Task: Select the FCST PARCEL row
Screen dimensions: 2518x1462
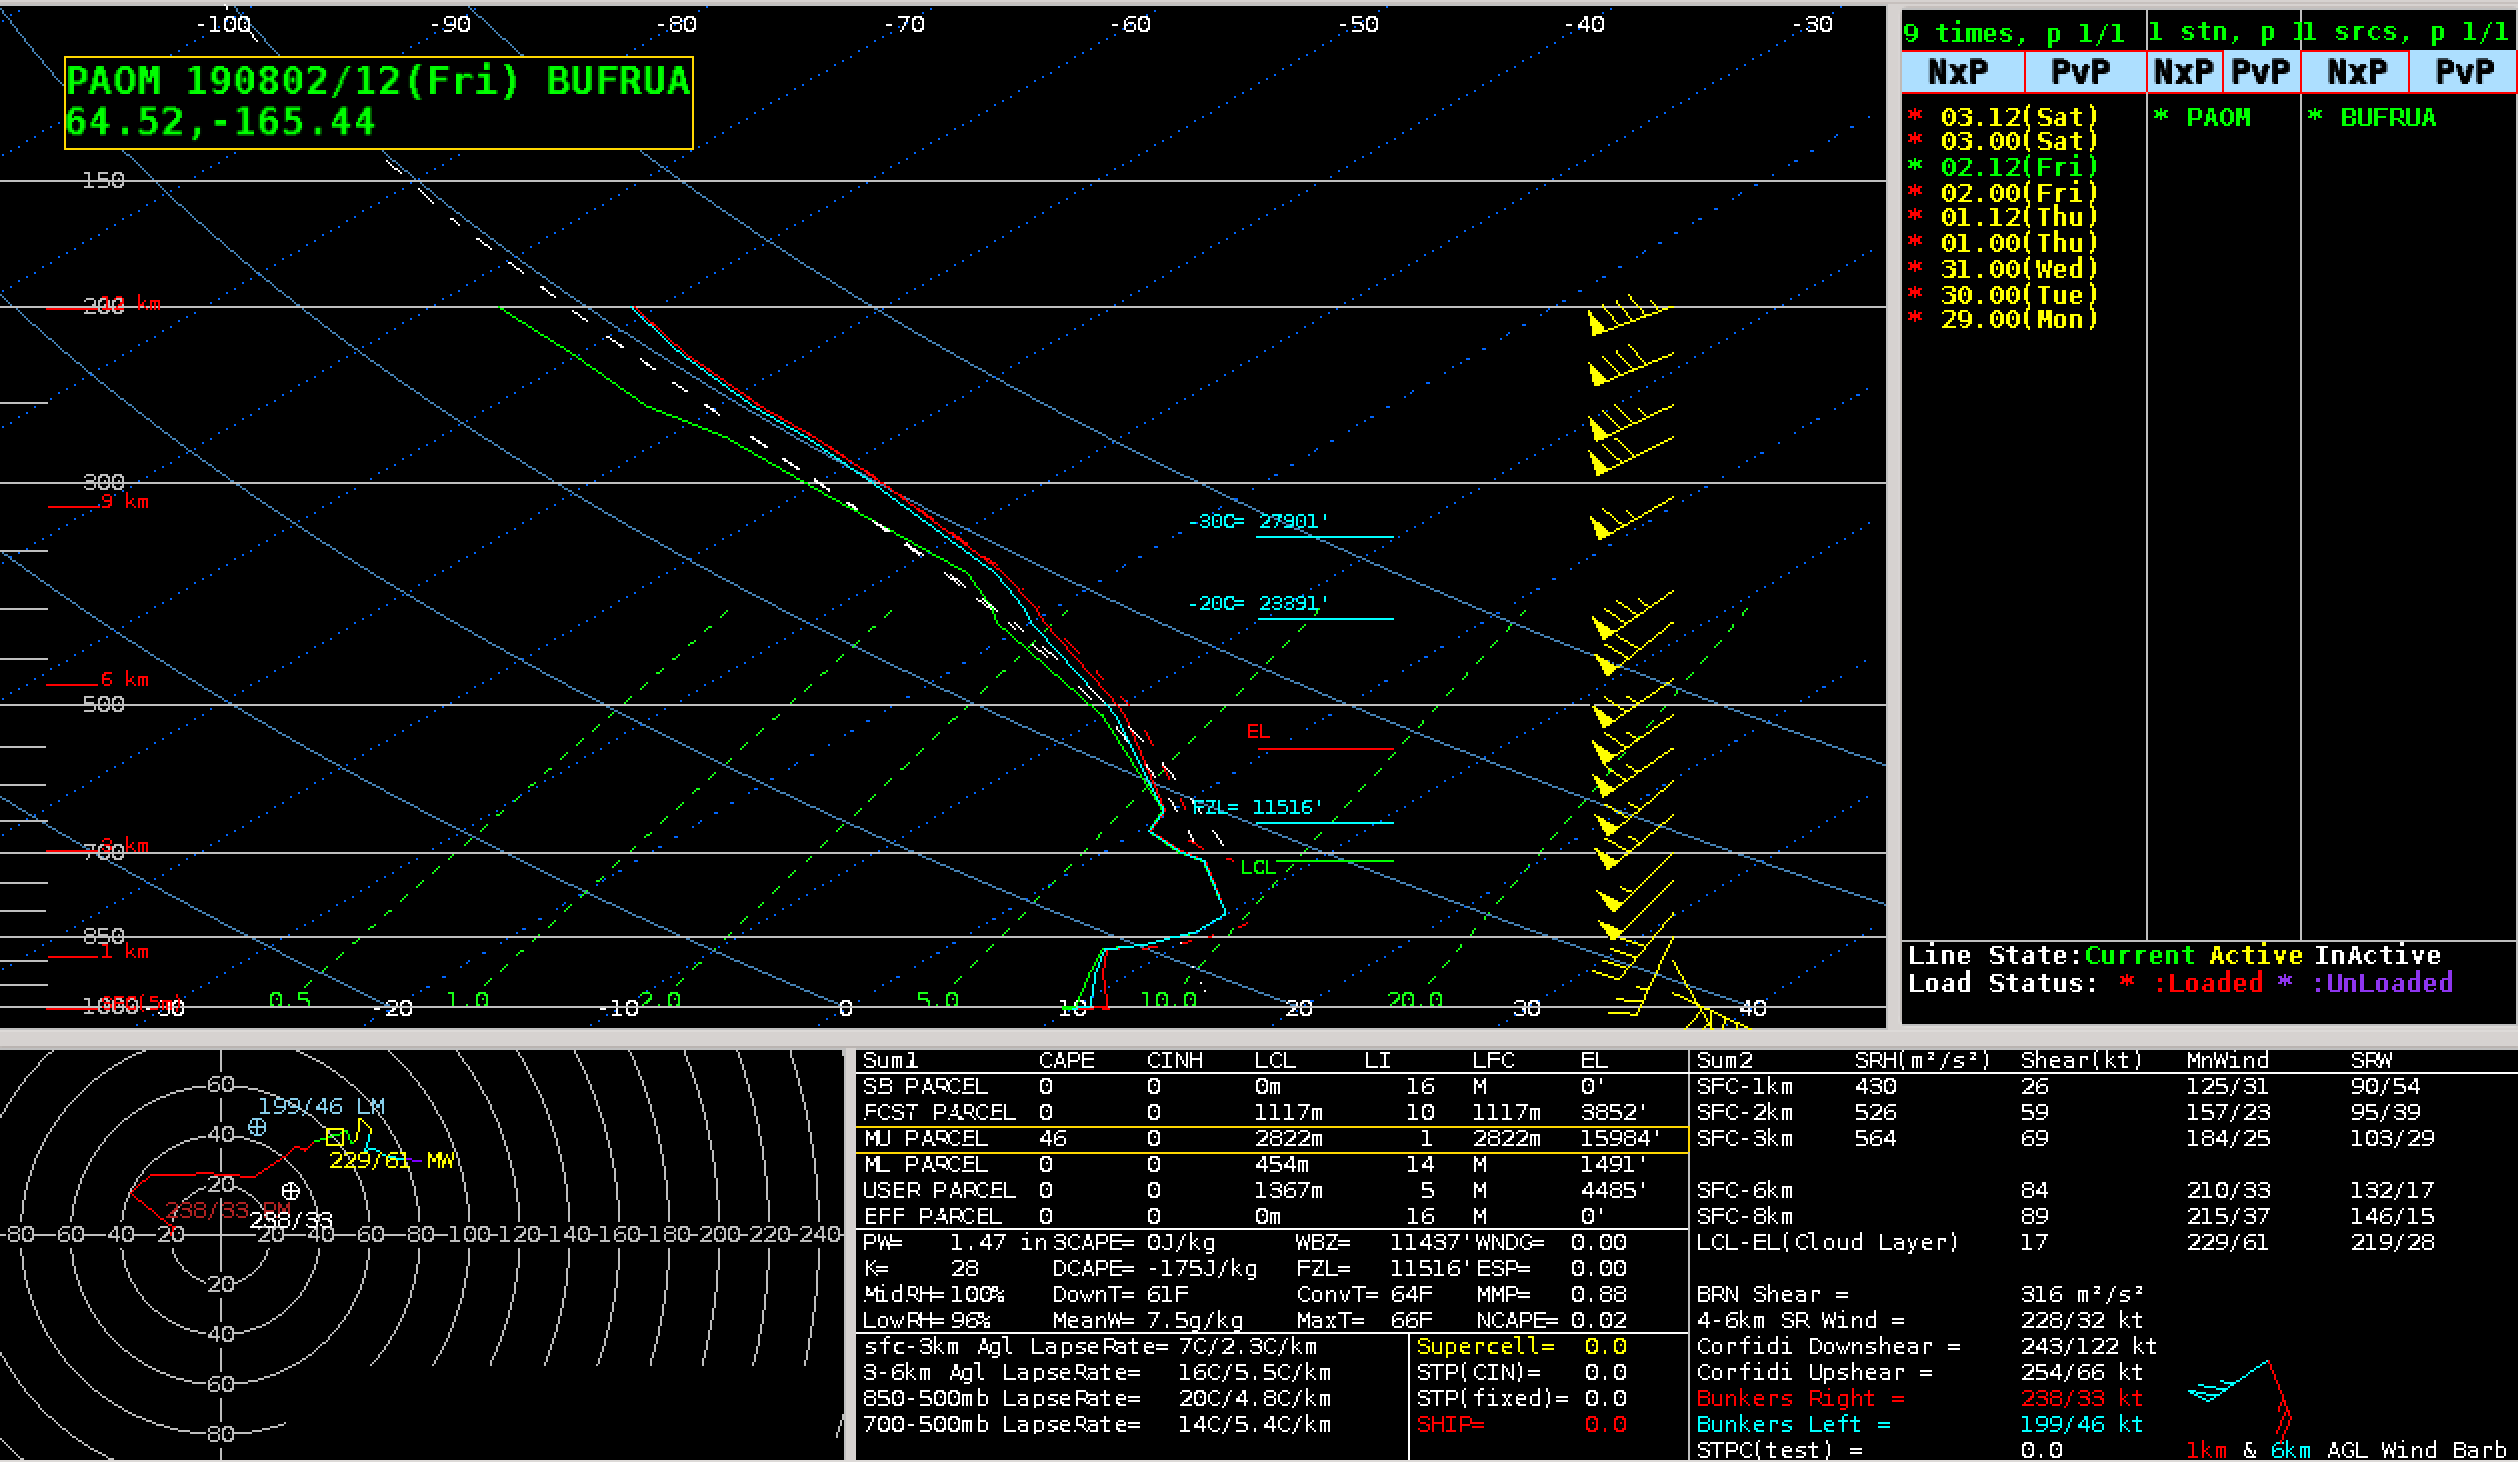Action: tap(1272, 1112)
